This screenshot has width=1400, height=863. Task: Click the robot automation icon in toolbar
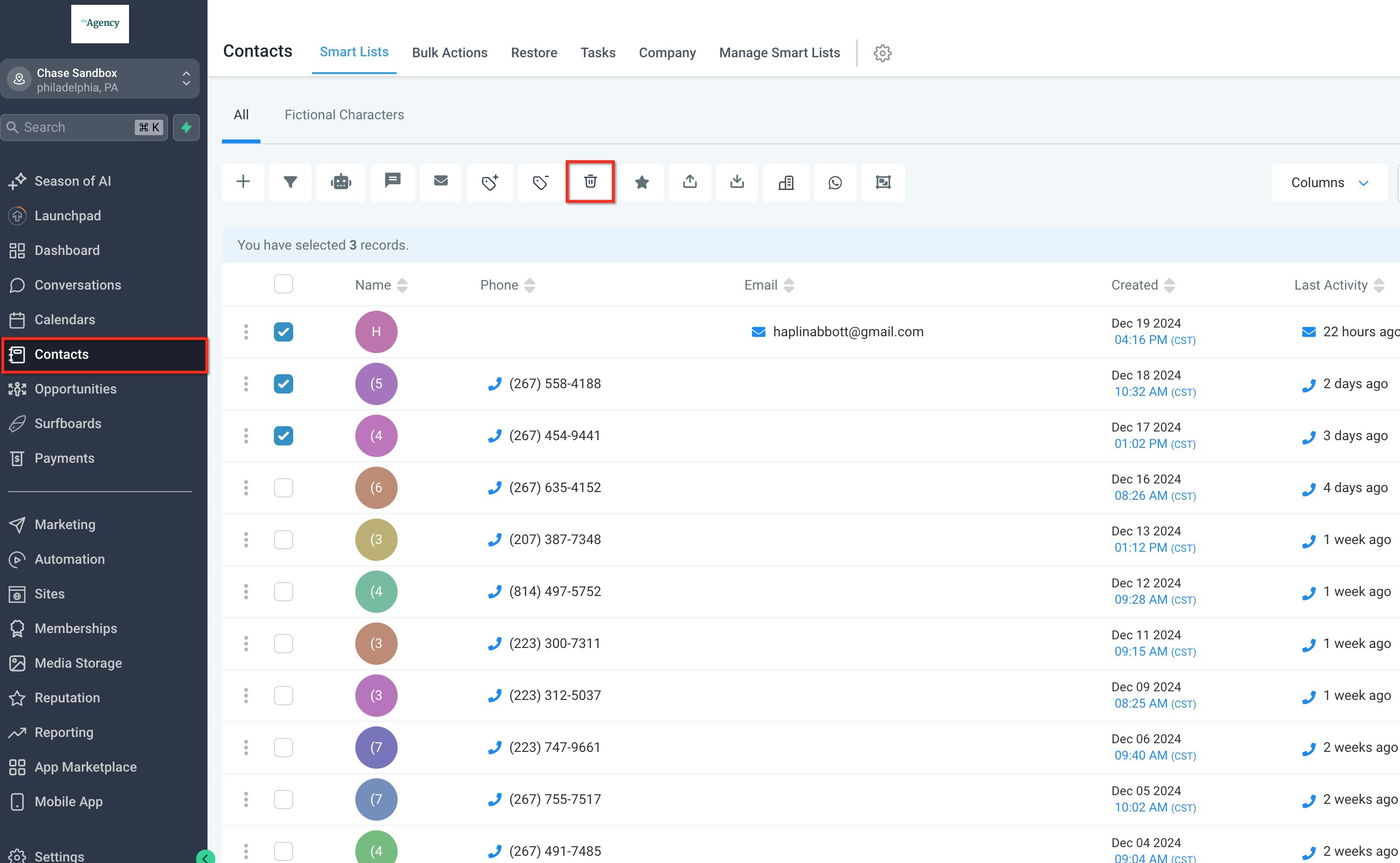(x=341, y=182)
